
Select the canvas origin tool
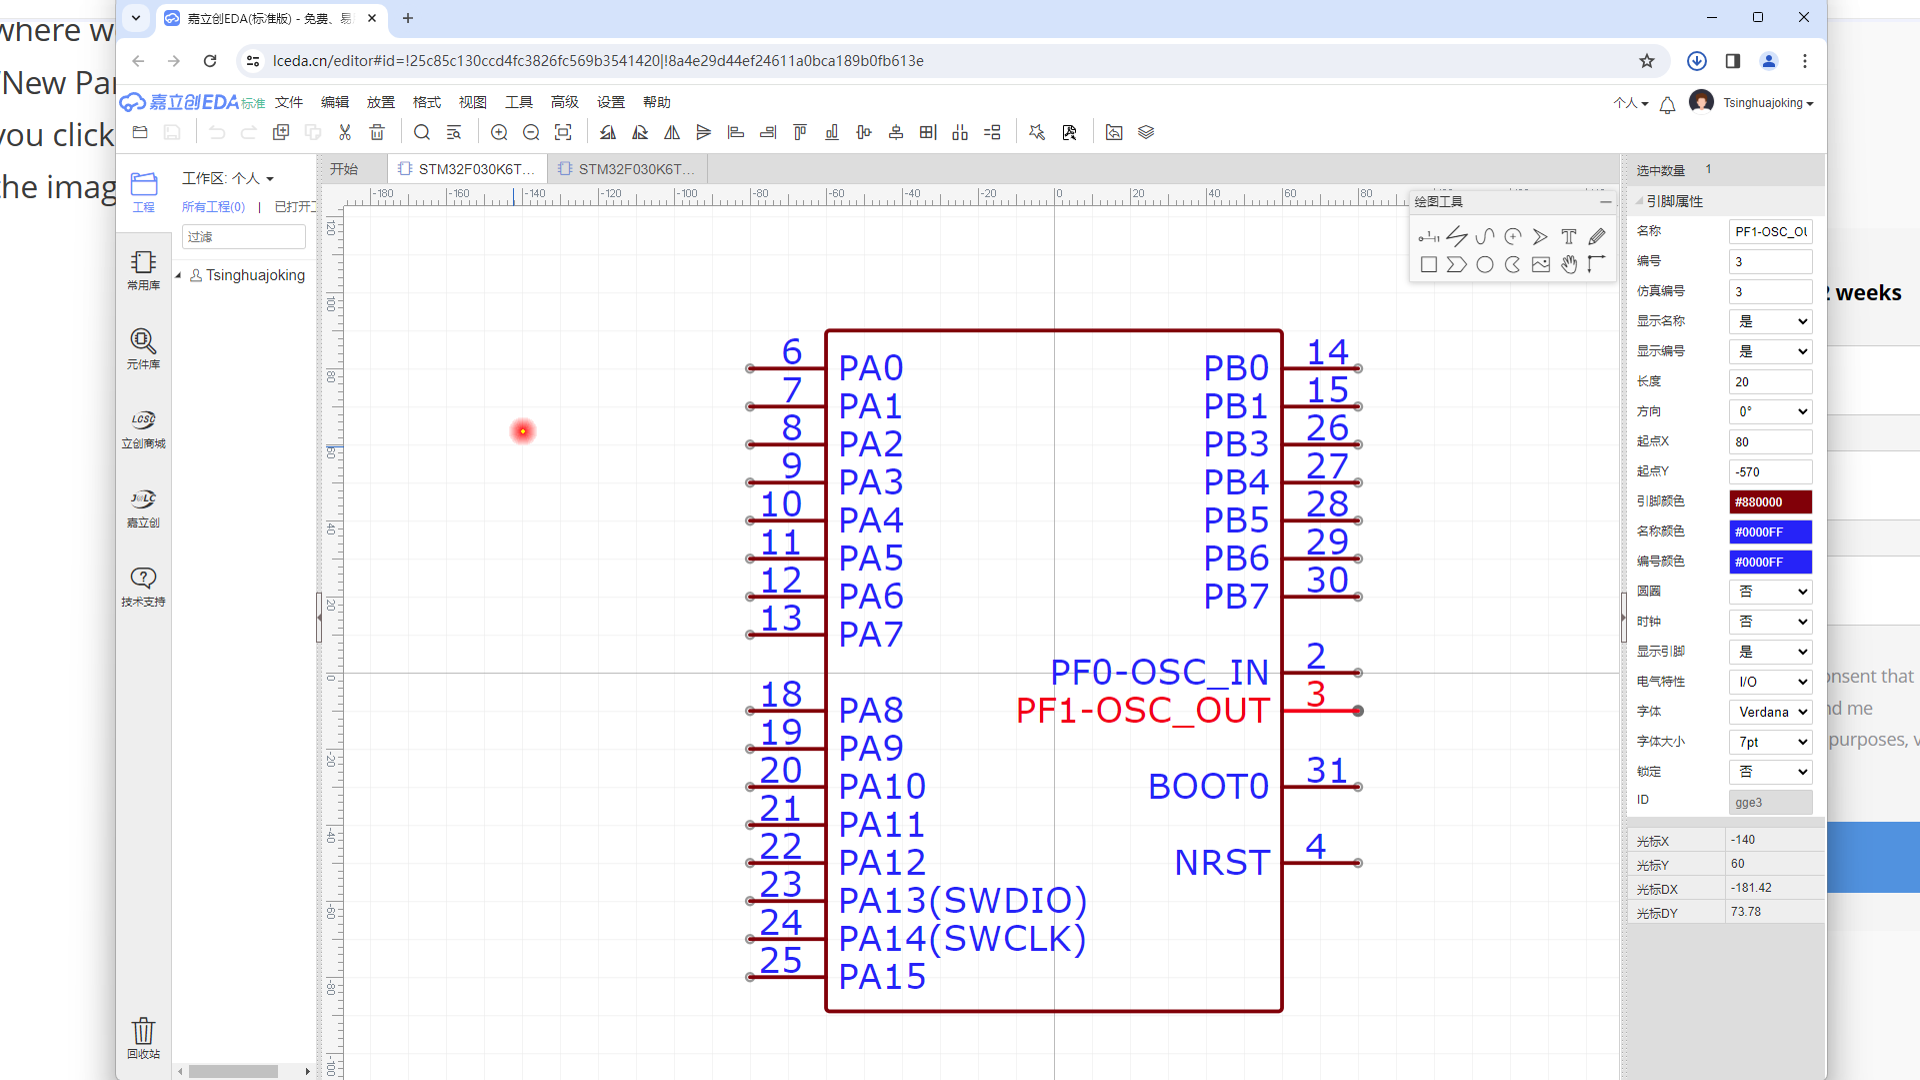1597,265
